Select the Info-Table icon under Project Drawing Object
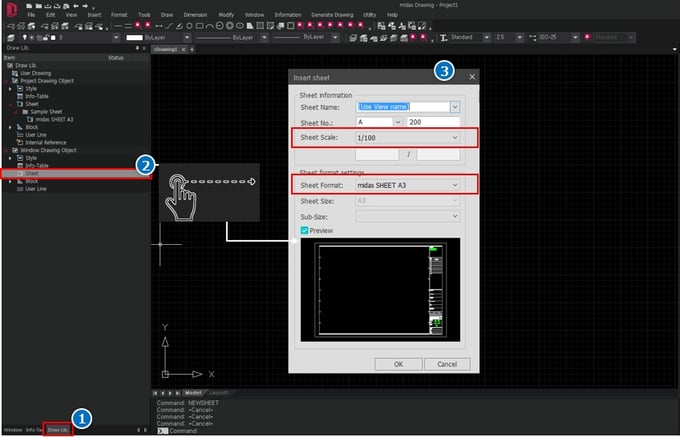The height and width of the screenshot is (437, 680). (x=19, y=95)
